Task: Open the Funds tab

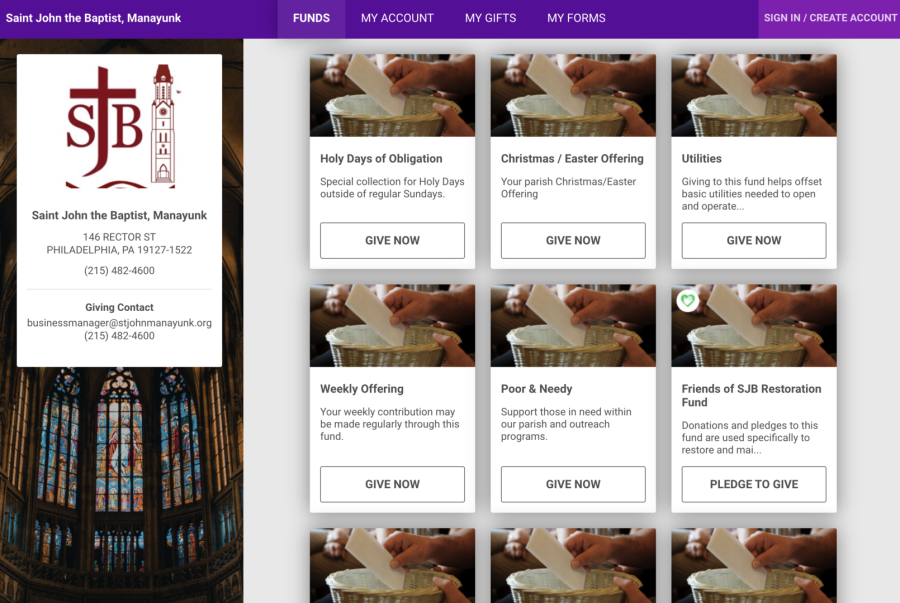Action: (311, 18)
